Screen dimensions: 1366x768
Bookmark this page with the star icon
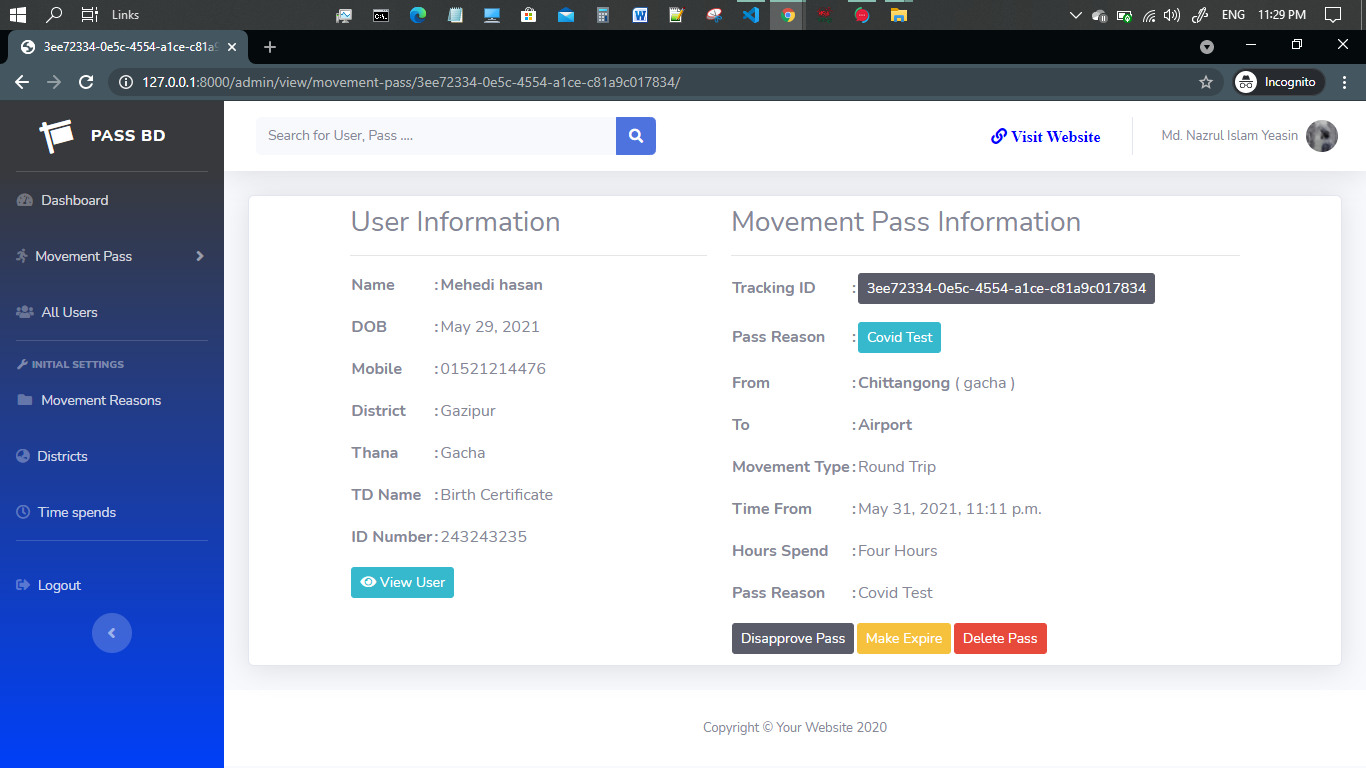click(1206, 82)
